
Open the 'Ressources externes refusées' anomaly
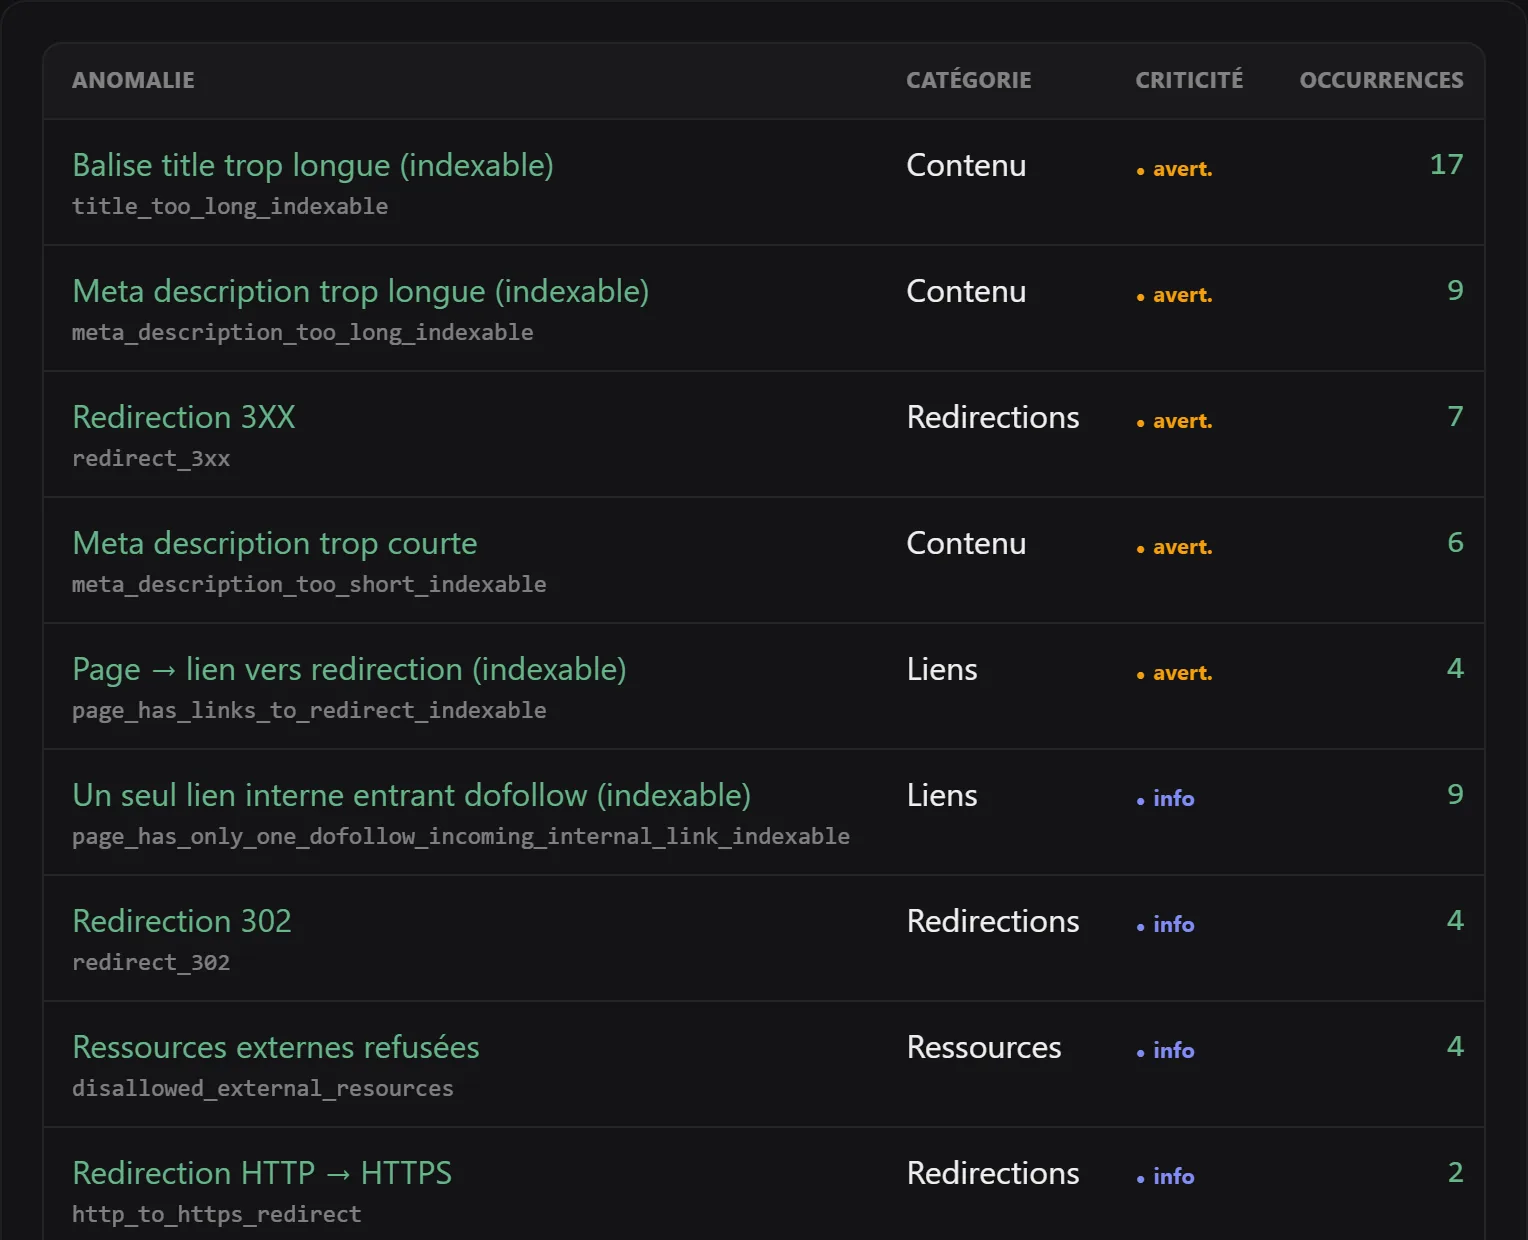[x=276, y=1048]
